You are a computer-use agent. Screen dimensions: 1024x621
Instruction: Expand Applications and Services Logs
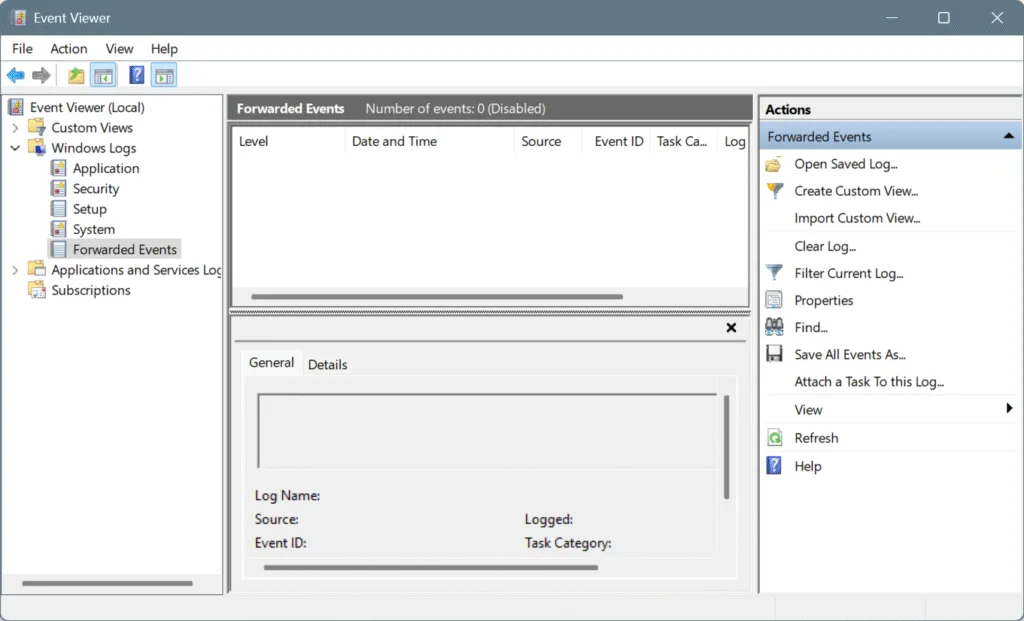[14, 269]
